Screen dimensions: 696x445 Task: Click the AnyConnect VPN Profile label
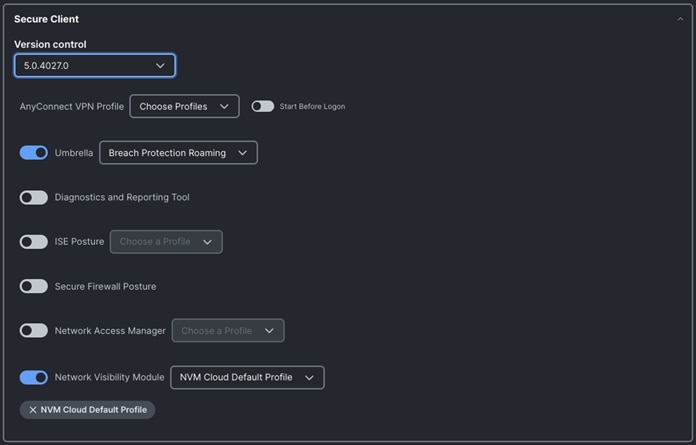pyautogui.click(x=71, y=106)
